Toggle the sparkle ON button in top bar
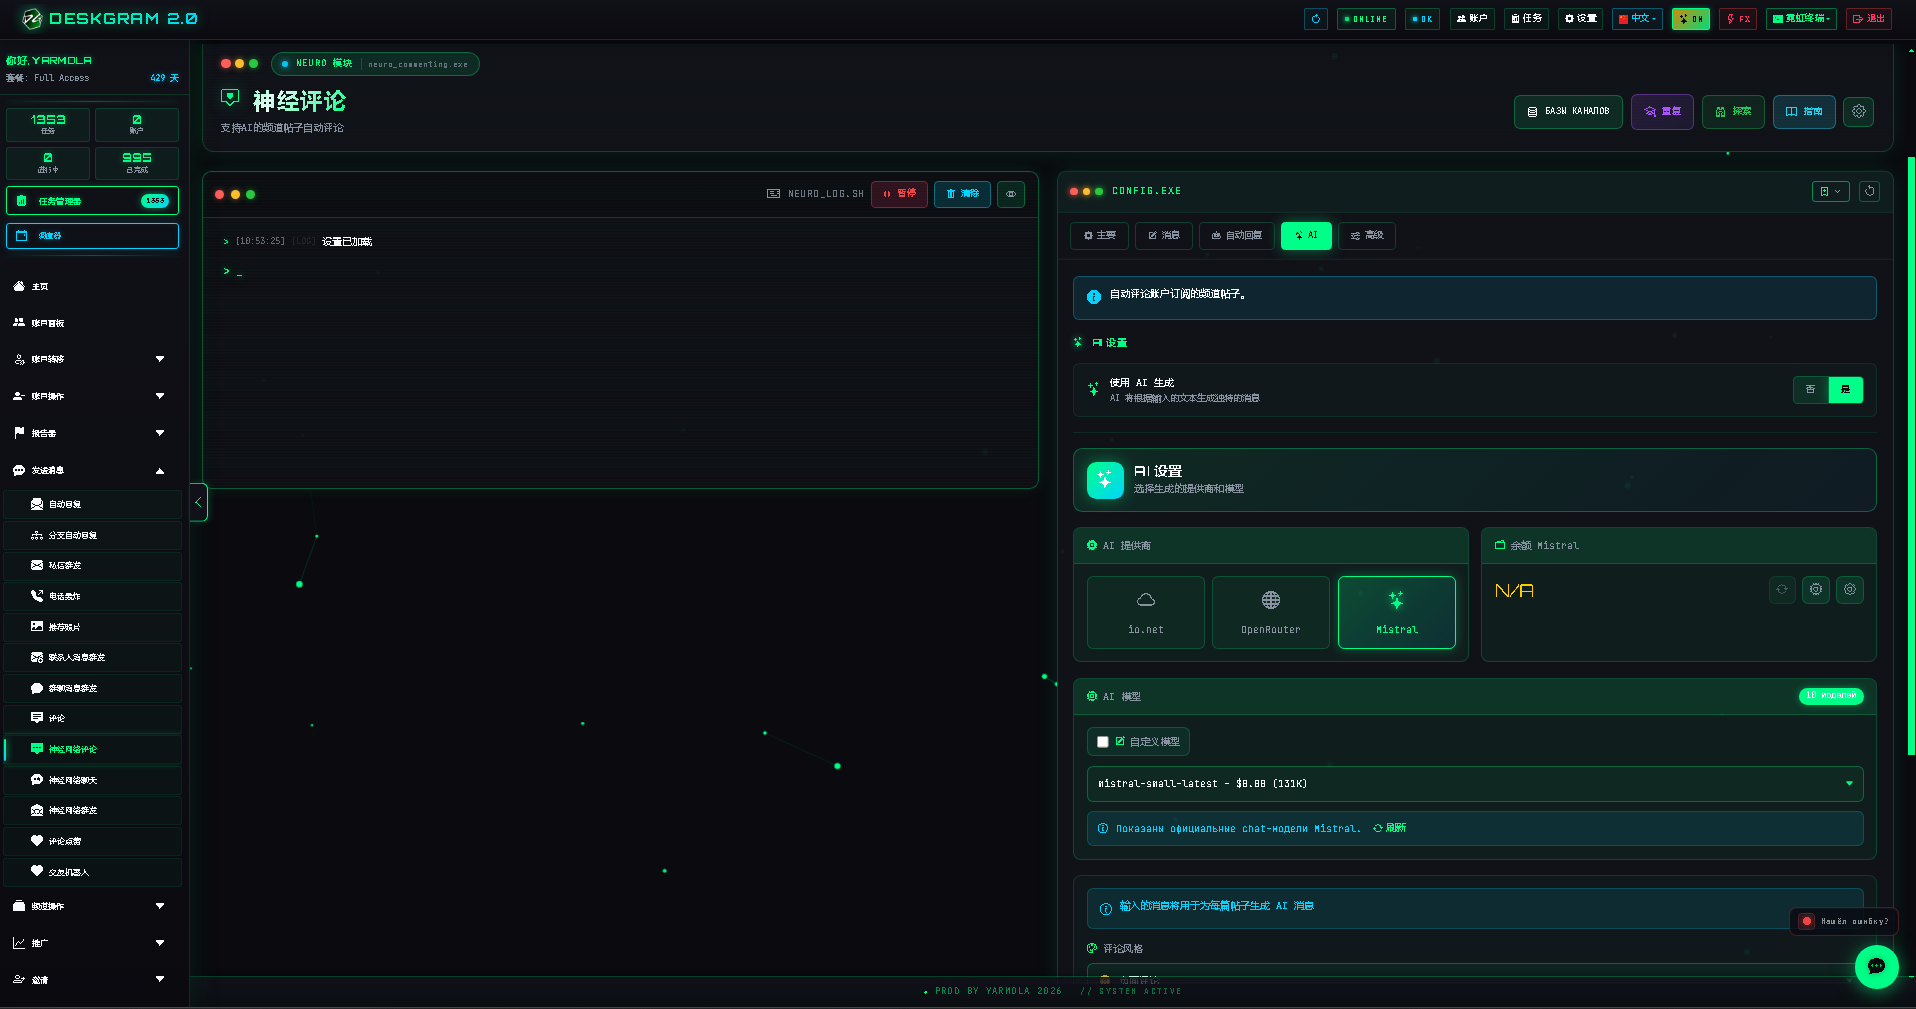The image size is (1916, 1009). point(1691,19)
